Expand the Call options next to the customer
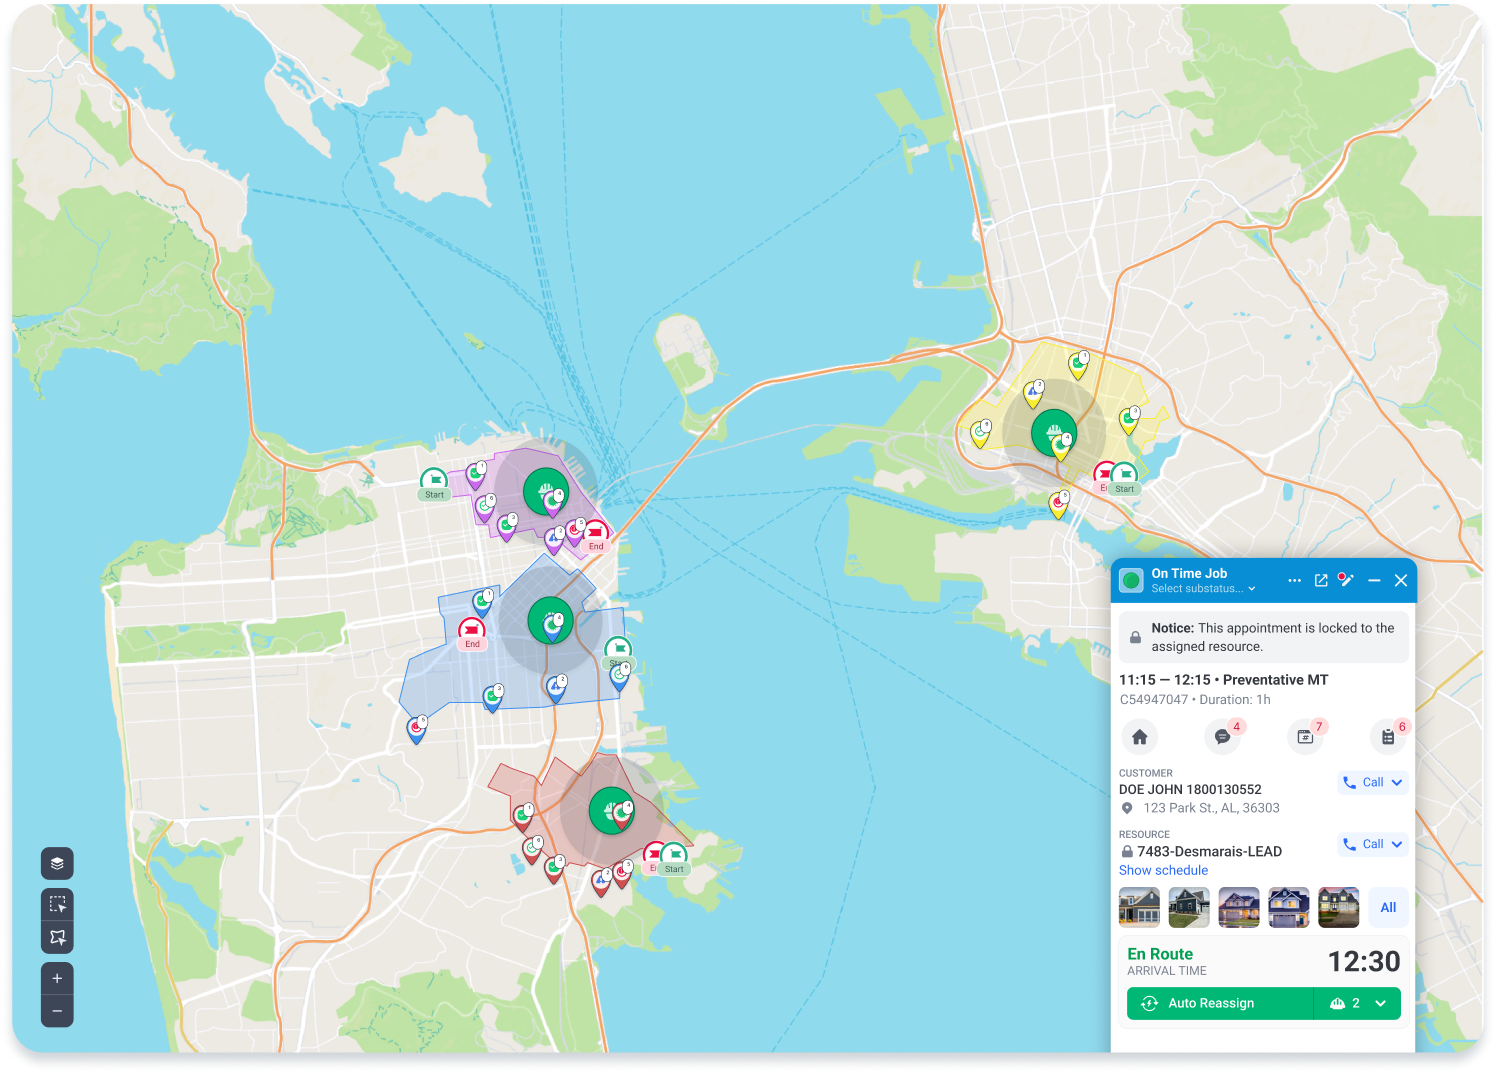The width and height of the screenshot is (1496, 1073). pyautogui.click(x=1396, y=782)
